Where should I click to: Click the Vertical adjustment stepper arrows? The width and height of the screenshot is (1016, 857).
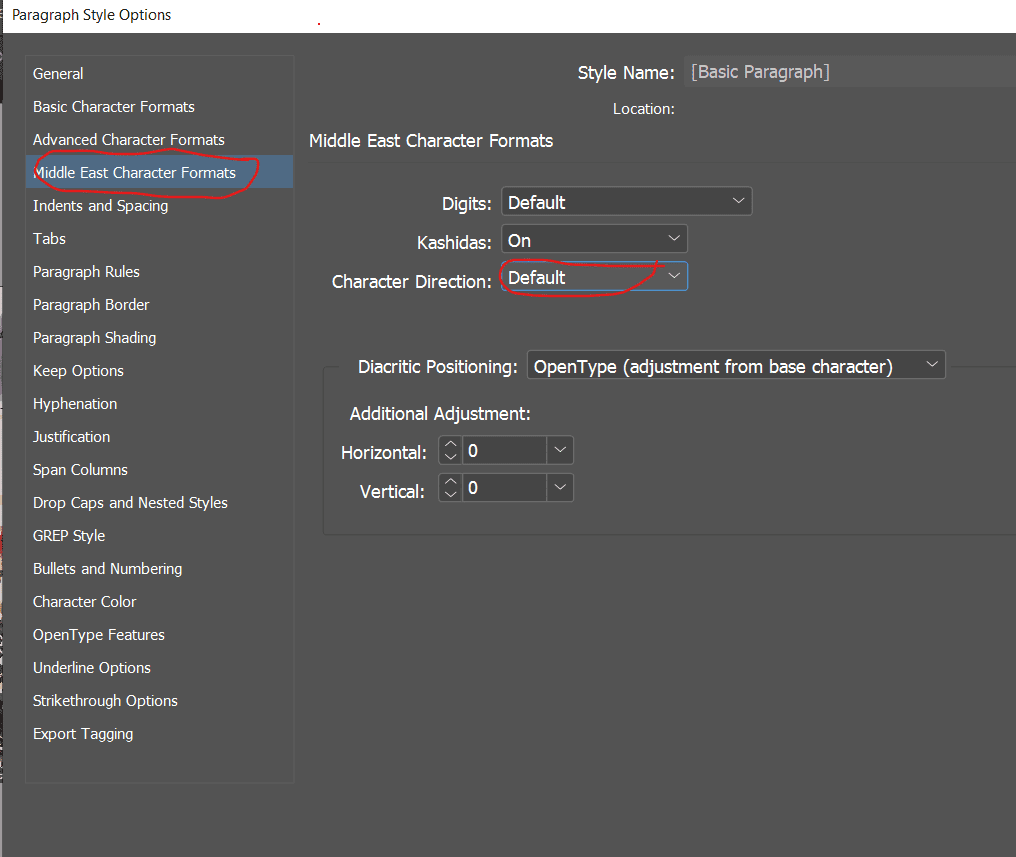[450, 488]
